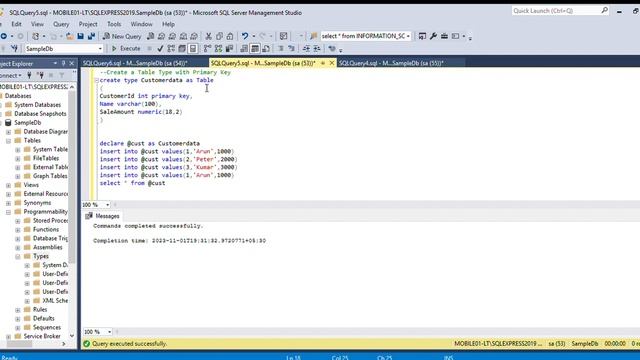Click the Database Engine Query icon
This screenshot has width=640, height=360.
(x=151, y=36)
